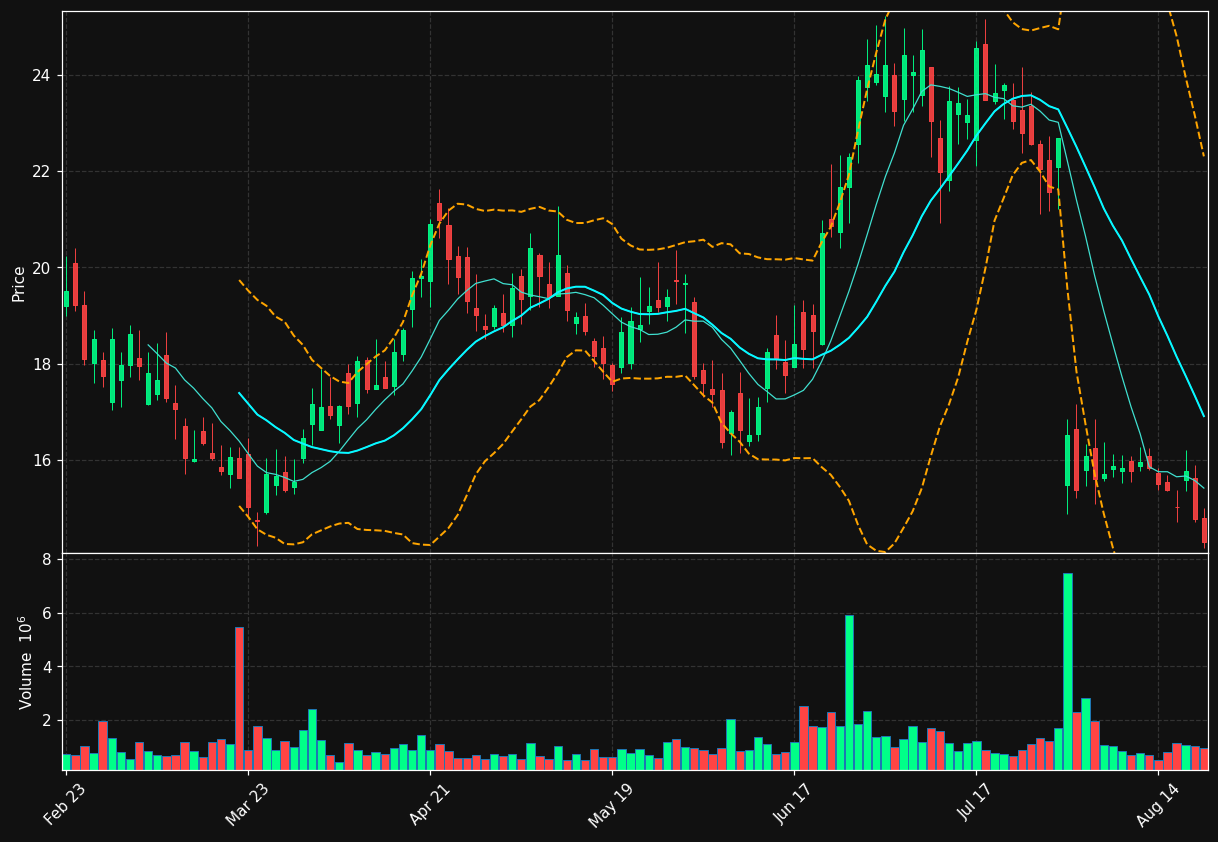The image size is (1218, 842).
Task: Click the 'Apr 21' date label
Action: (x=429, y=804)
